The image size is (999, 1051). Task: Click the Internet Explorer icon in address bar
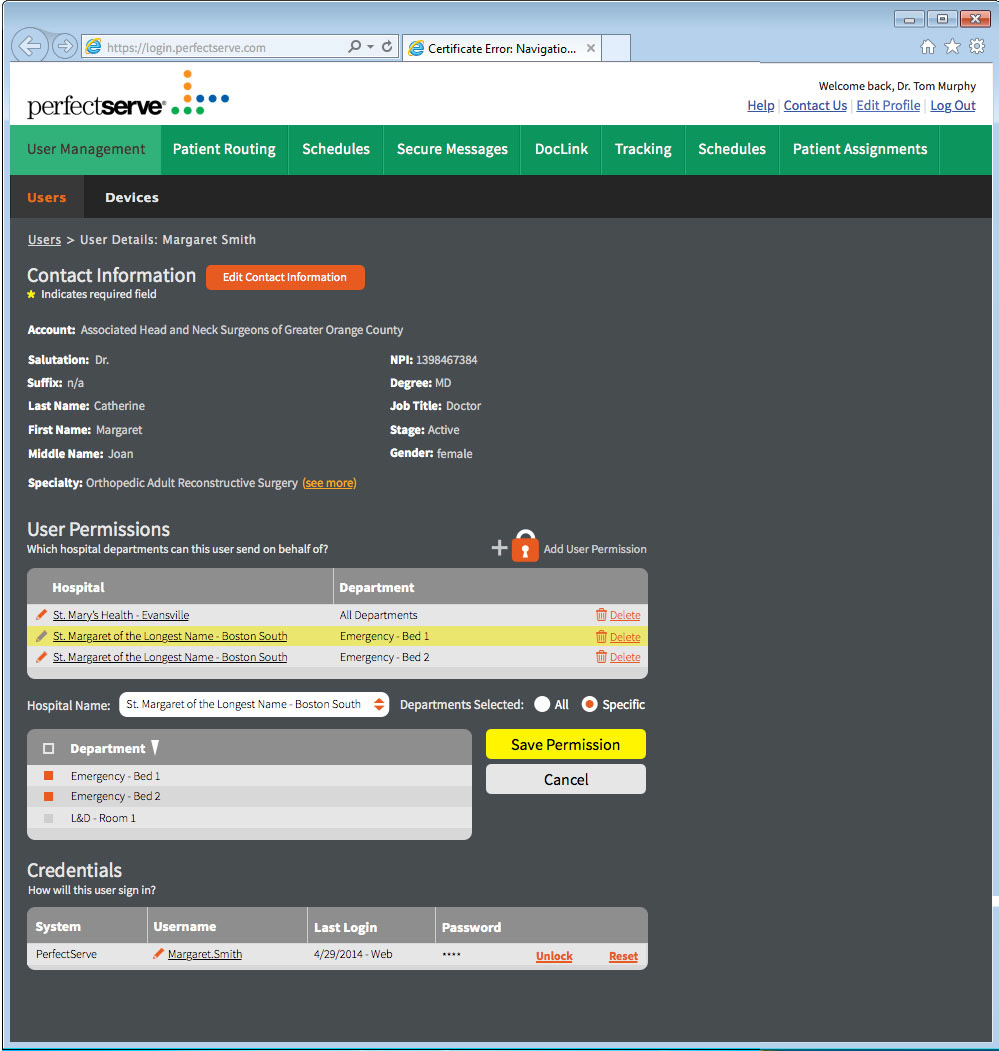(94, 47)
